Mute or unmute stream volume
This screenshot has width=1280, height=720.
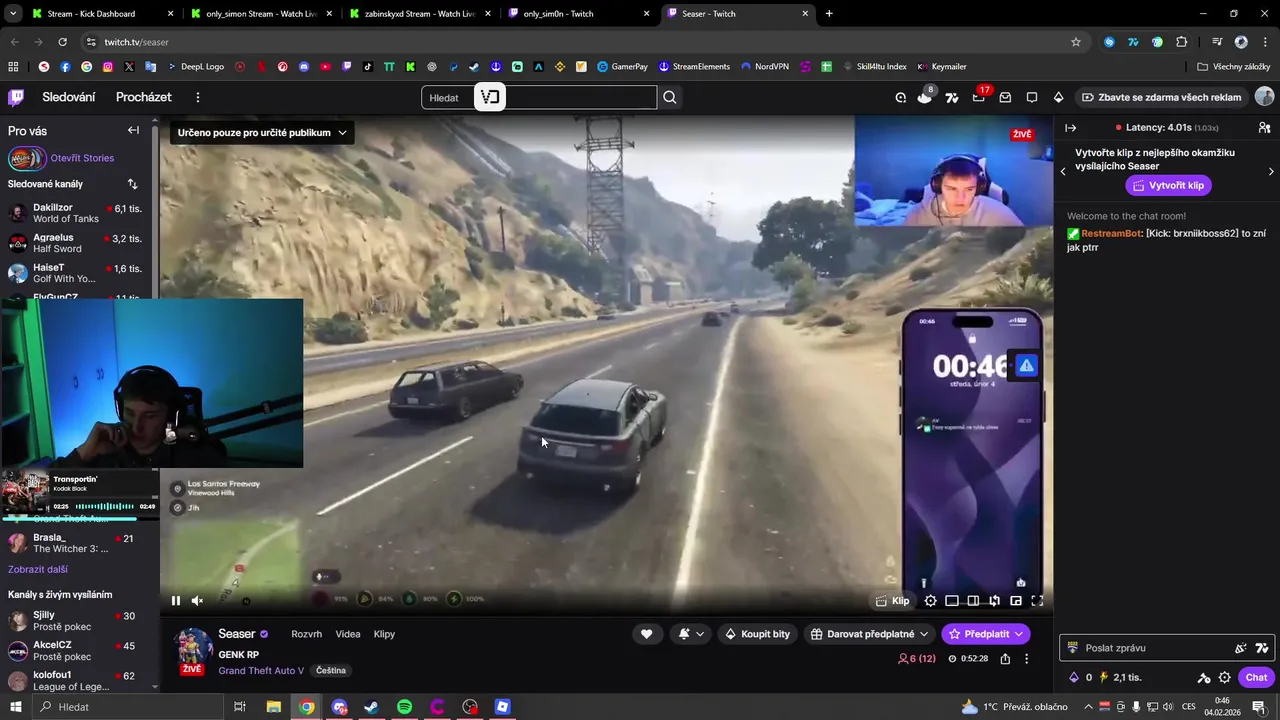(x=197, y=601)
